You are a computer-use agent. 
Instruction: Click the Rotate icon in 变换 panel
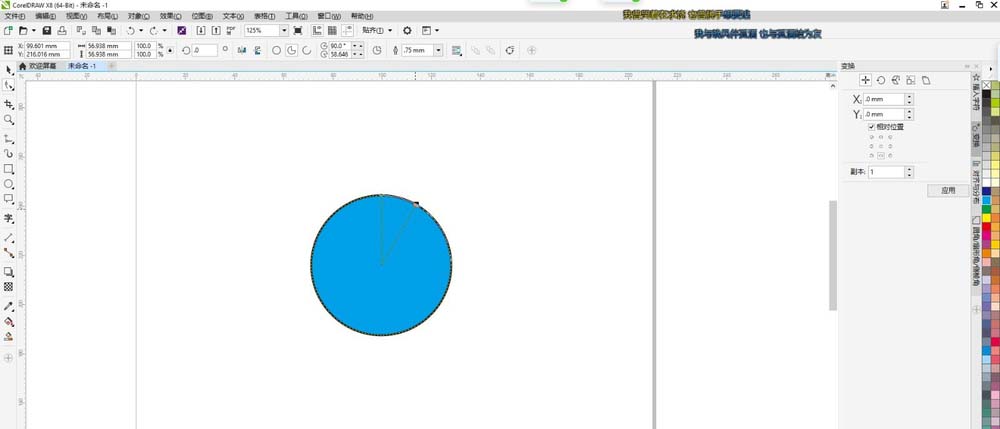tap(880, 80)
